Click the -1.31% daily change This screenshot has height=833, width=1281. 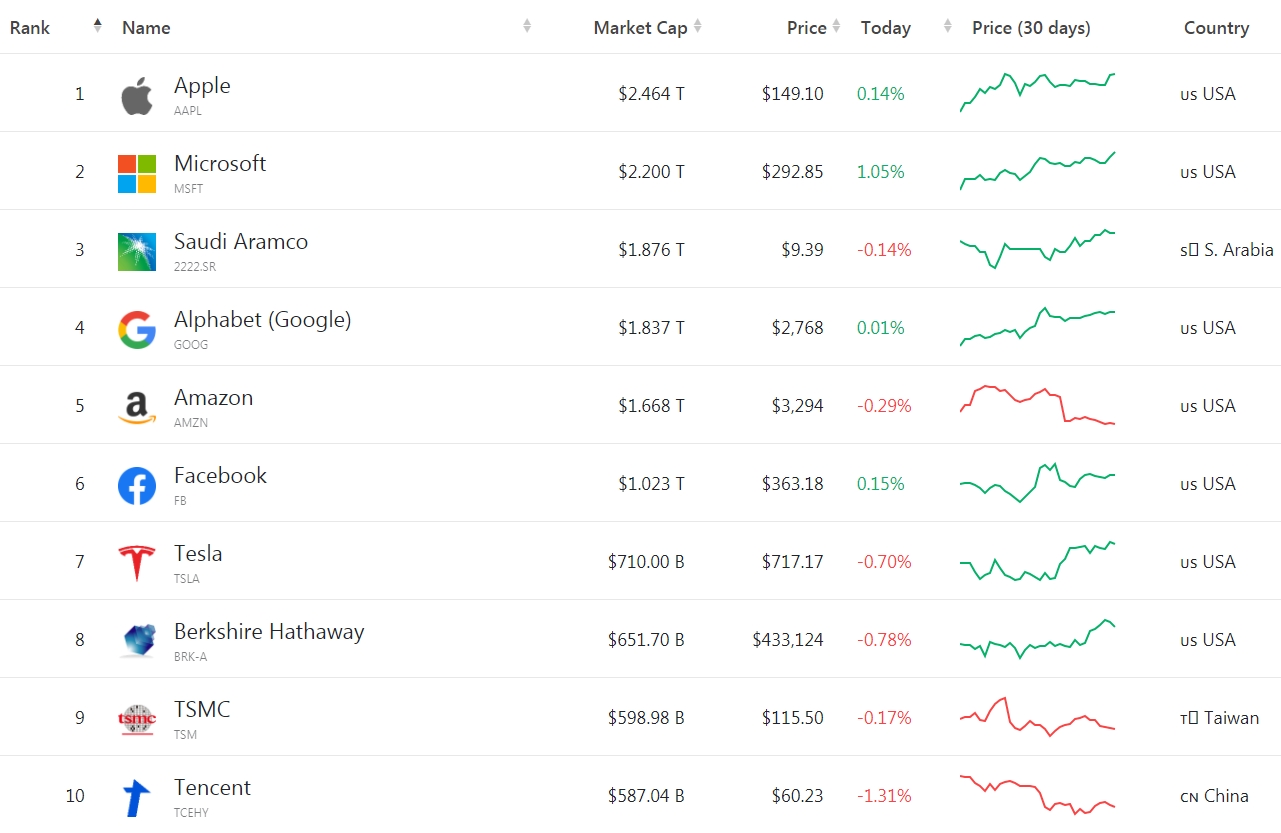pos(884,796)
